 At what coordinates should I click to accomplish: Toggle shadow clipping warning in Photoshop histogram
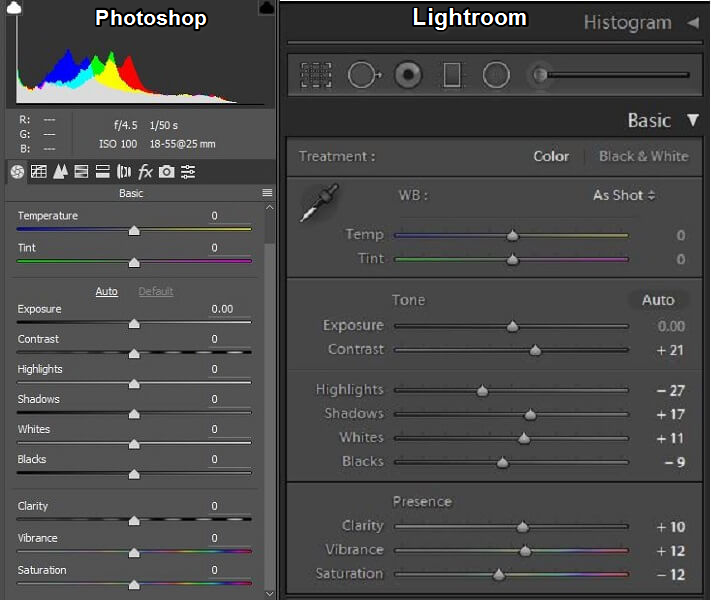(x=14, y=7)
